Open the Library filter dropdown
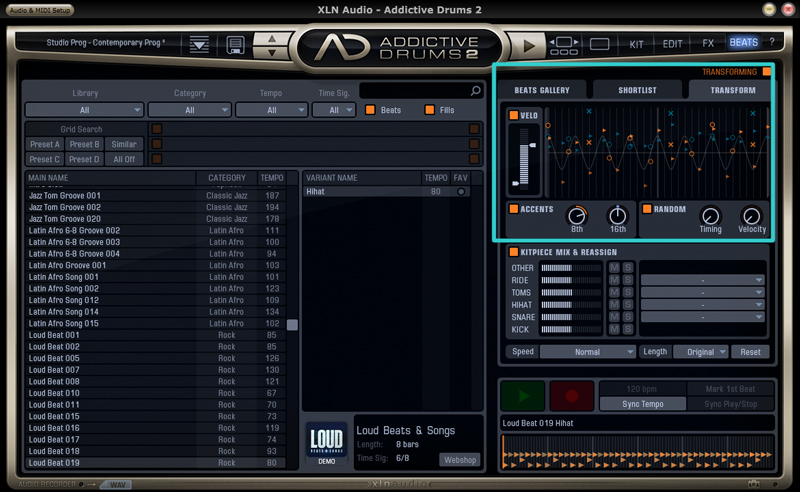The height and width of the screenshot is (492, 800). coord(84,110)
